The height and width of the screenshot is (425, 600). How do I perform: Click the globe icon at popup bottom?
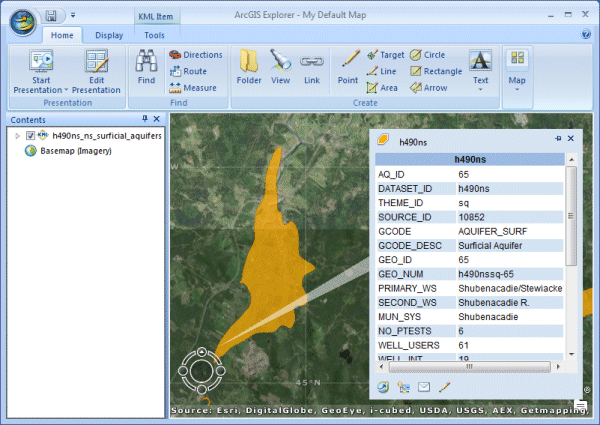tap(383, 387)
